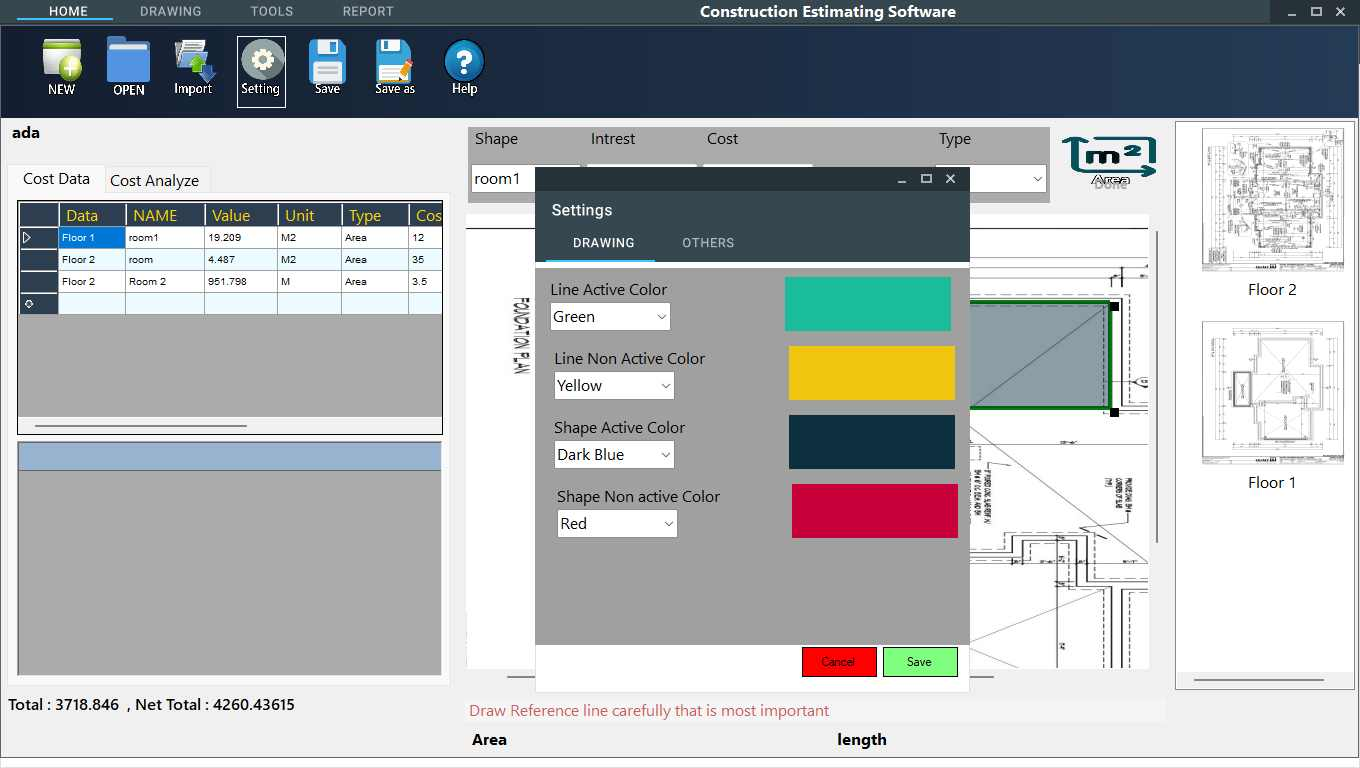1360x768 pixels.
Task: Close the Settings dialog
Action: pyautogui.click(x=950, y=179)
